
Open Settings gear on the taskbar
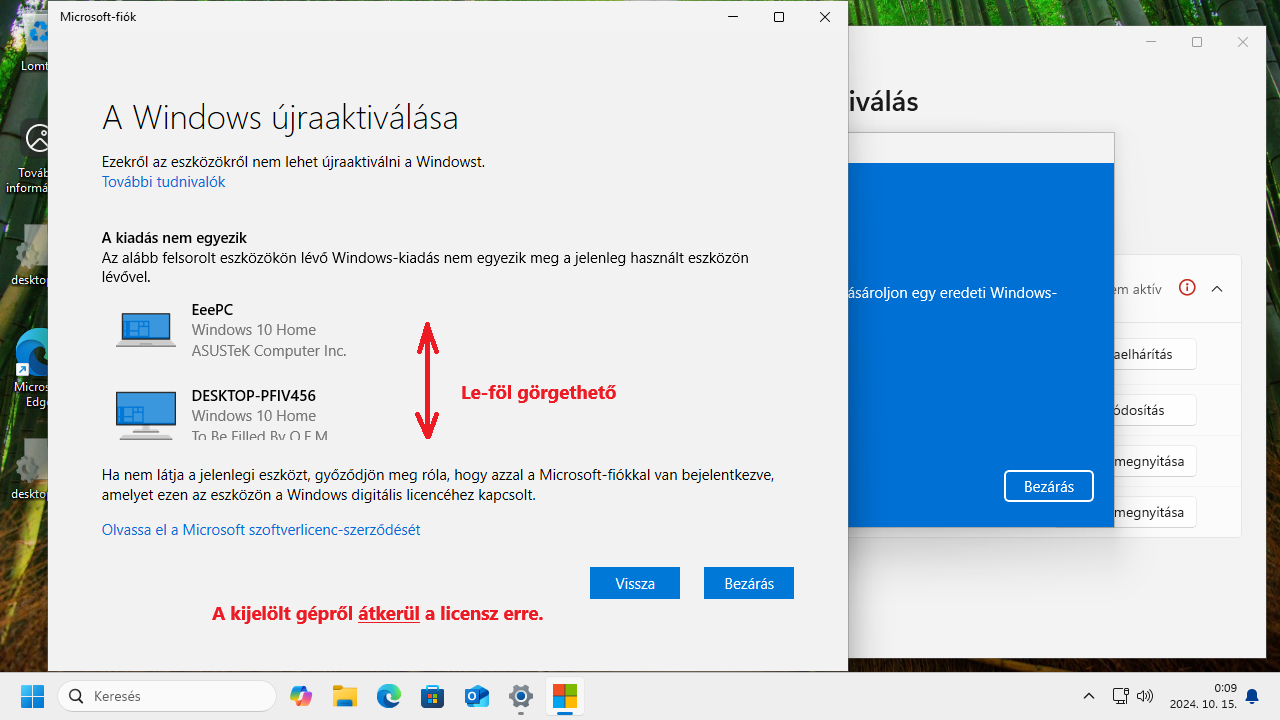pos(521,696)
